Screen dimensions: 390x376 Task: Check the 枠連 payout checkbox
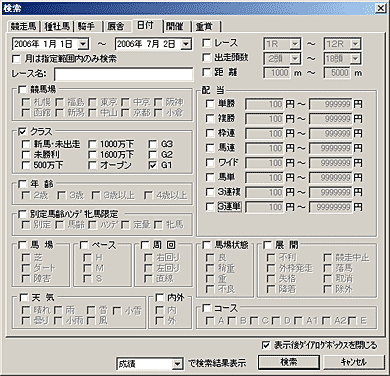coord(210,133)
